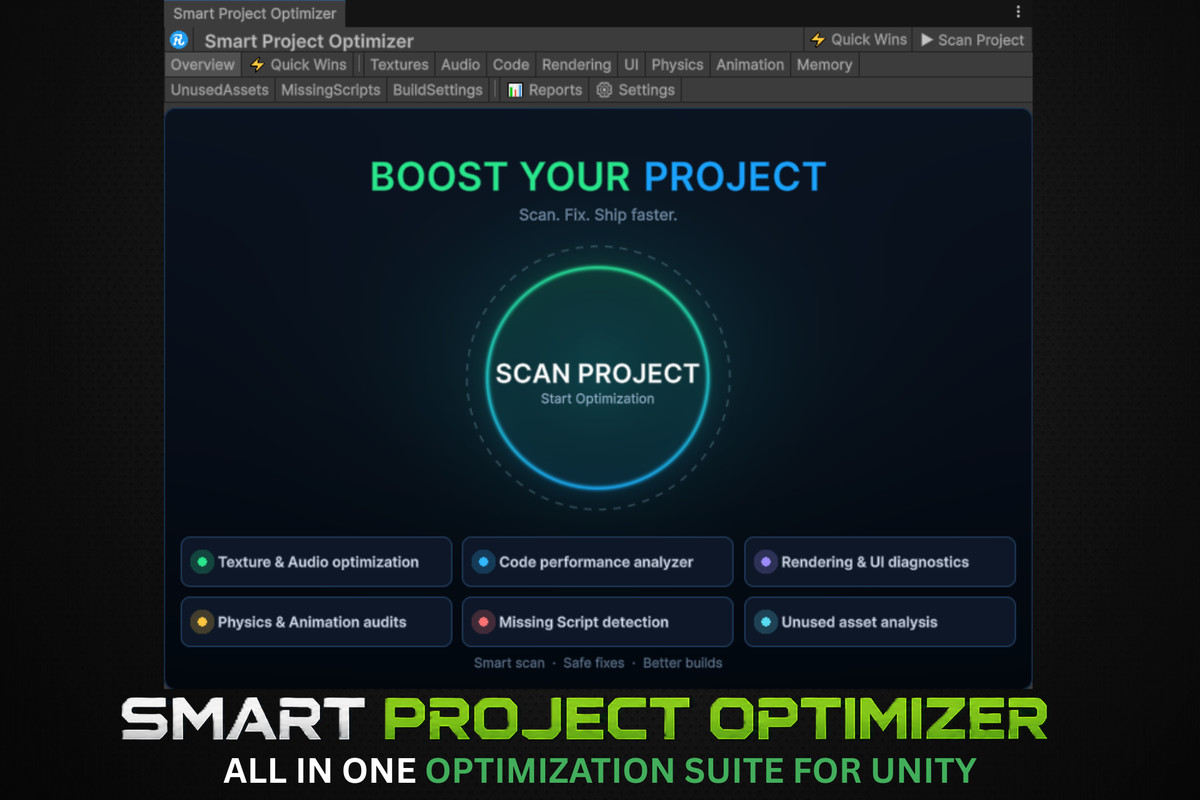Click the gear icon beside Settings
The height and width of the screenshot is (800, 1200).
(604, 90)
